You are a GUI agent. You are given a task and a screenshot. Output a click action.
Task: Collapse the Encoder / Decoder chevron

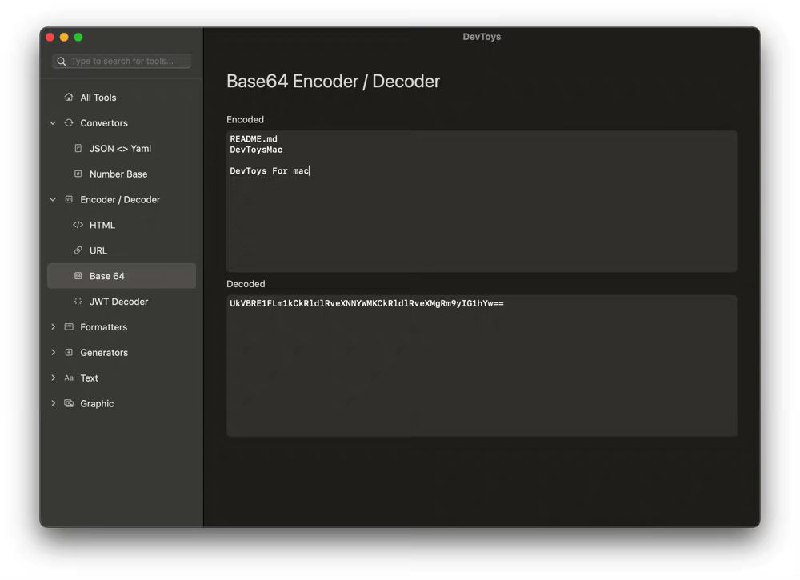click(53, 199)
